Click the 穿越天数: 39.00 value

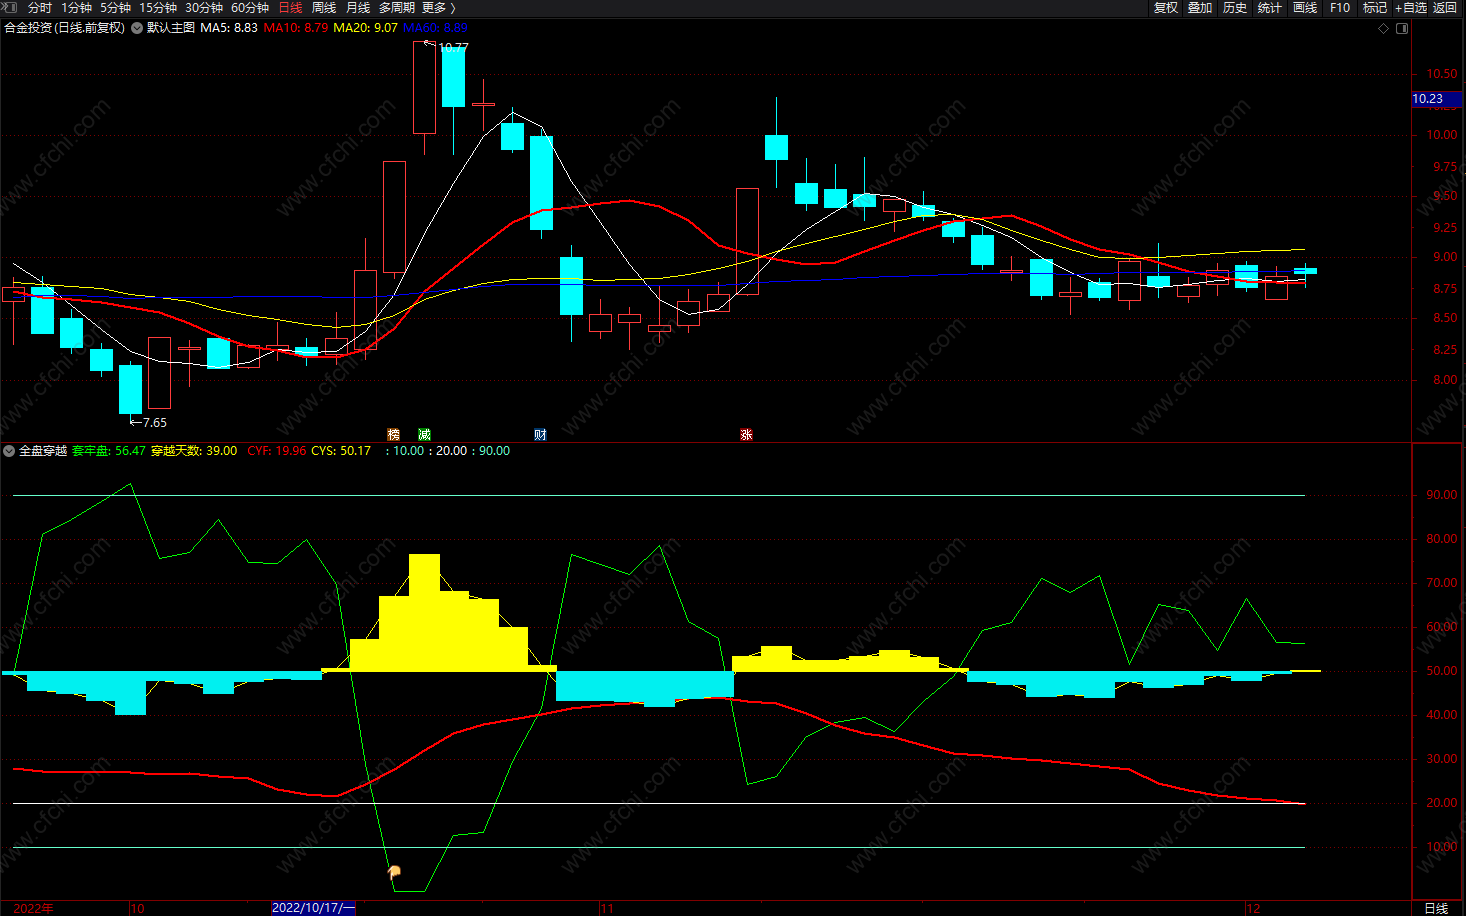coord(194,451)
